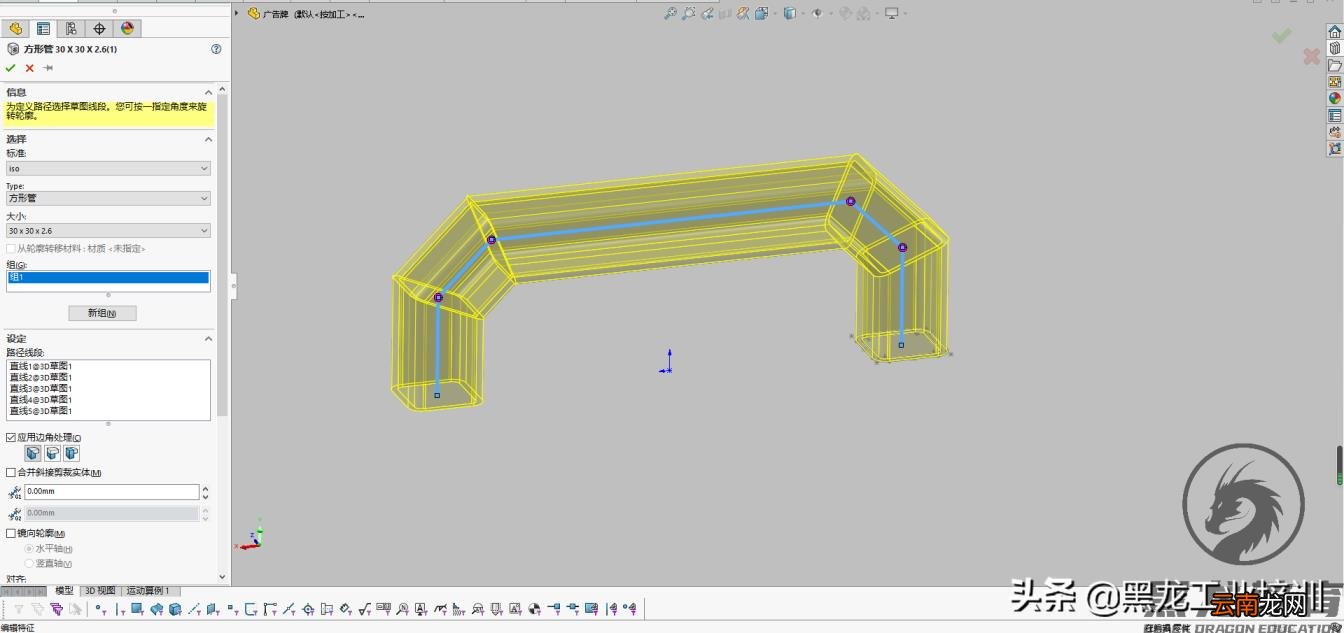The image size is (1344, 633).
Task: Open SOLIDWORKS Resources home in task pane
Action: pyautogui.click(x=1334, y=31)
